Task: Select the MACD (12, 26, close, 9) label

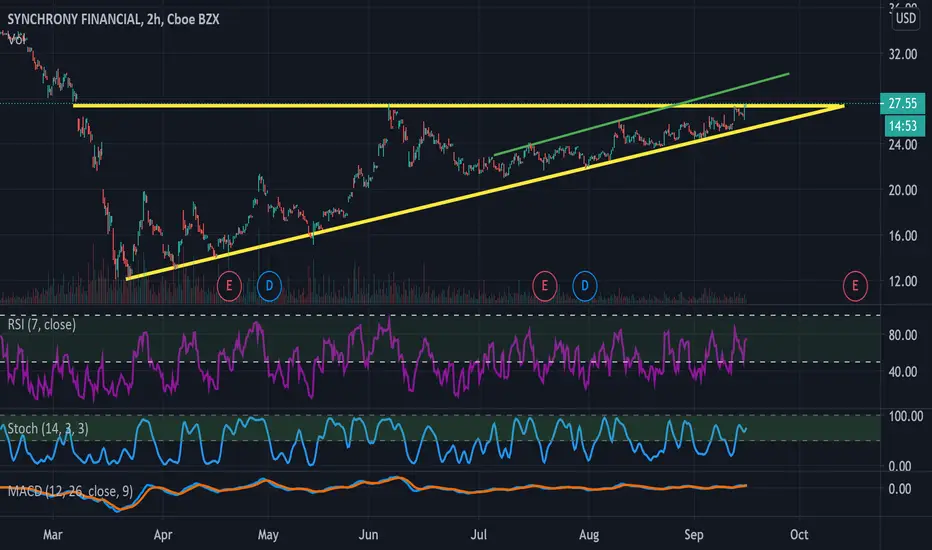Action: pos(70,491)
